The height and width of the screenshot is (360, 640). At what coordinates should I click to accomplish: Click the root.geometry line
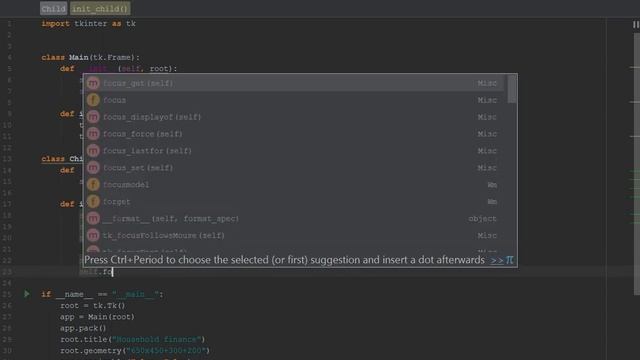pyautogui.click(x=135, y=351)
